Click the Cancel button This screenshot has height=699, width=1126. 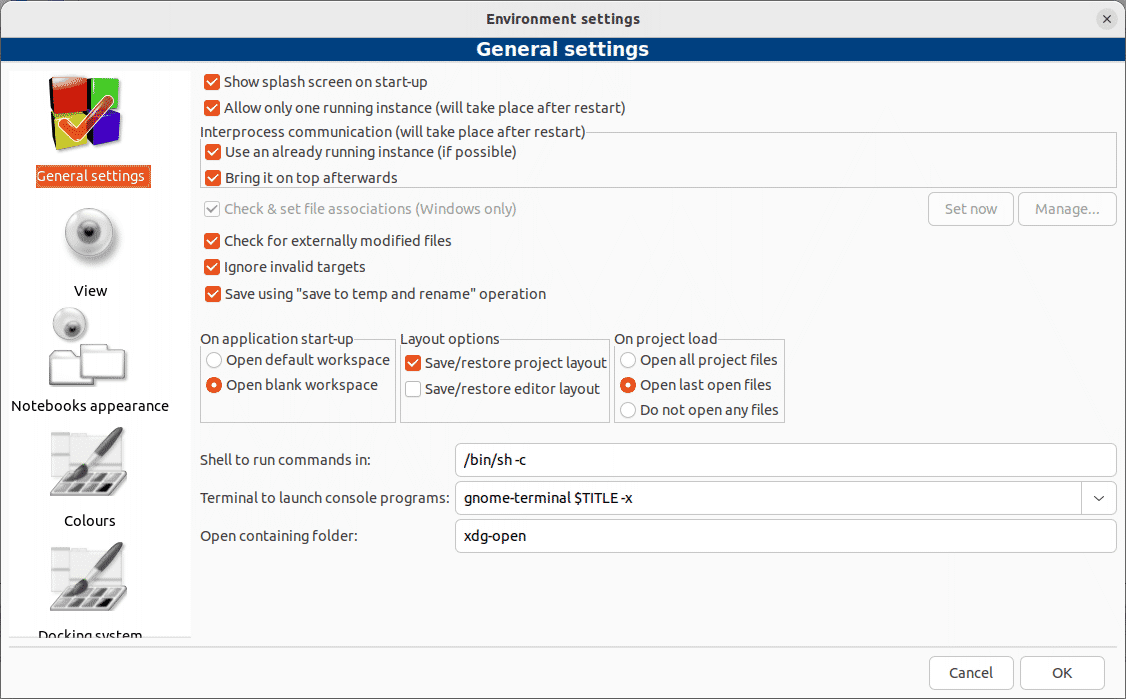click(971, 673)
